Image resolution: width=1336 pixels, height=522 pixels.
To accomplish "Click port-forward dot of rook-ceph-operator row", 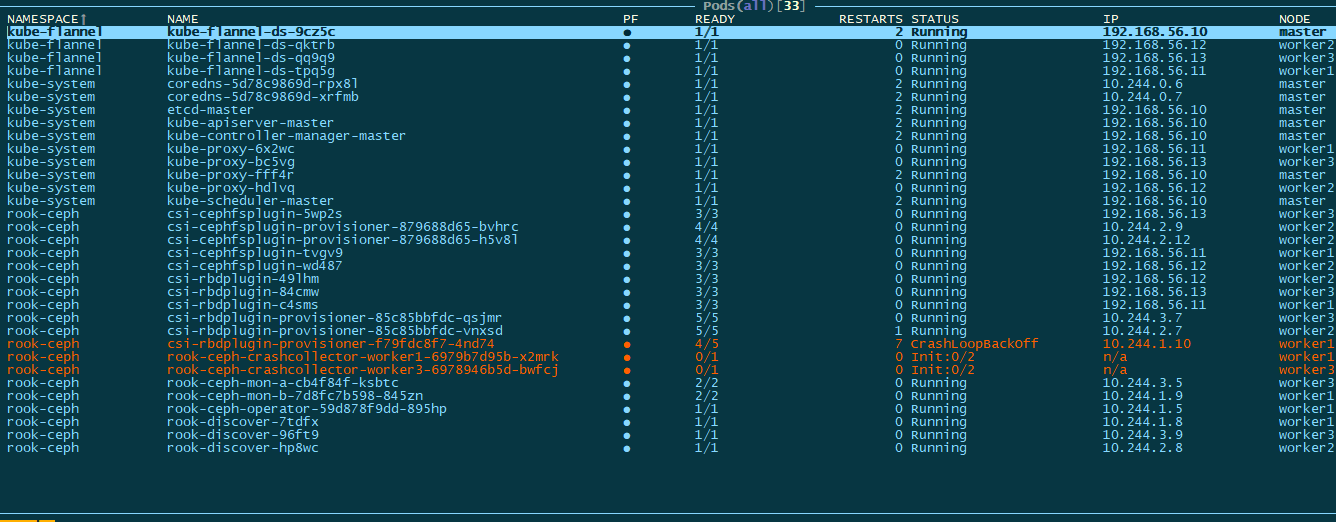I will point(627,409).
